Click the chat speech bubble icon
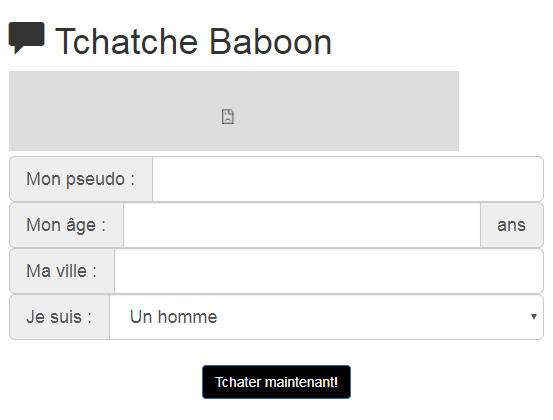The height and width of the screenshot is (420, 553). pyautogui.click(x=26, y=38)
